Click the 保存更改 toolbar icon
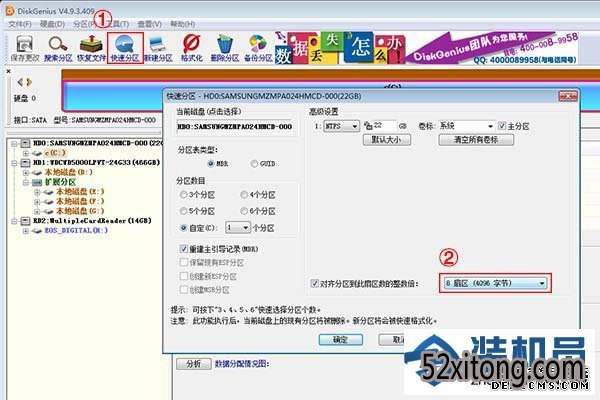This screenshot has width=600, height=400. pos(24,49)
